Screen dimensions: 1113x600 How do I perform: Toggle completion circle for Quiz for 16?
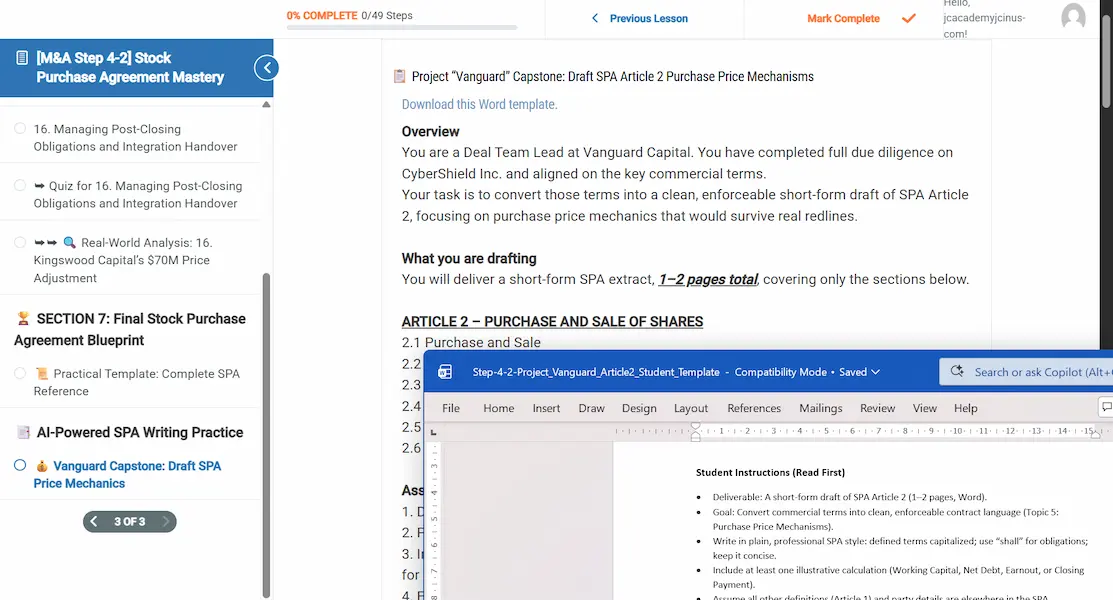coord(20,186)
